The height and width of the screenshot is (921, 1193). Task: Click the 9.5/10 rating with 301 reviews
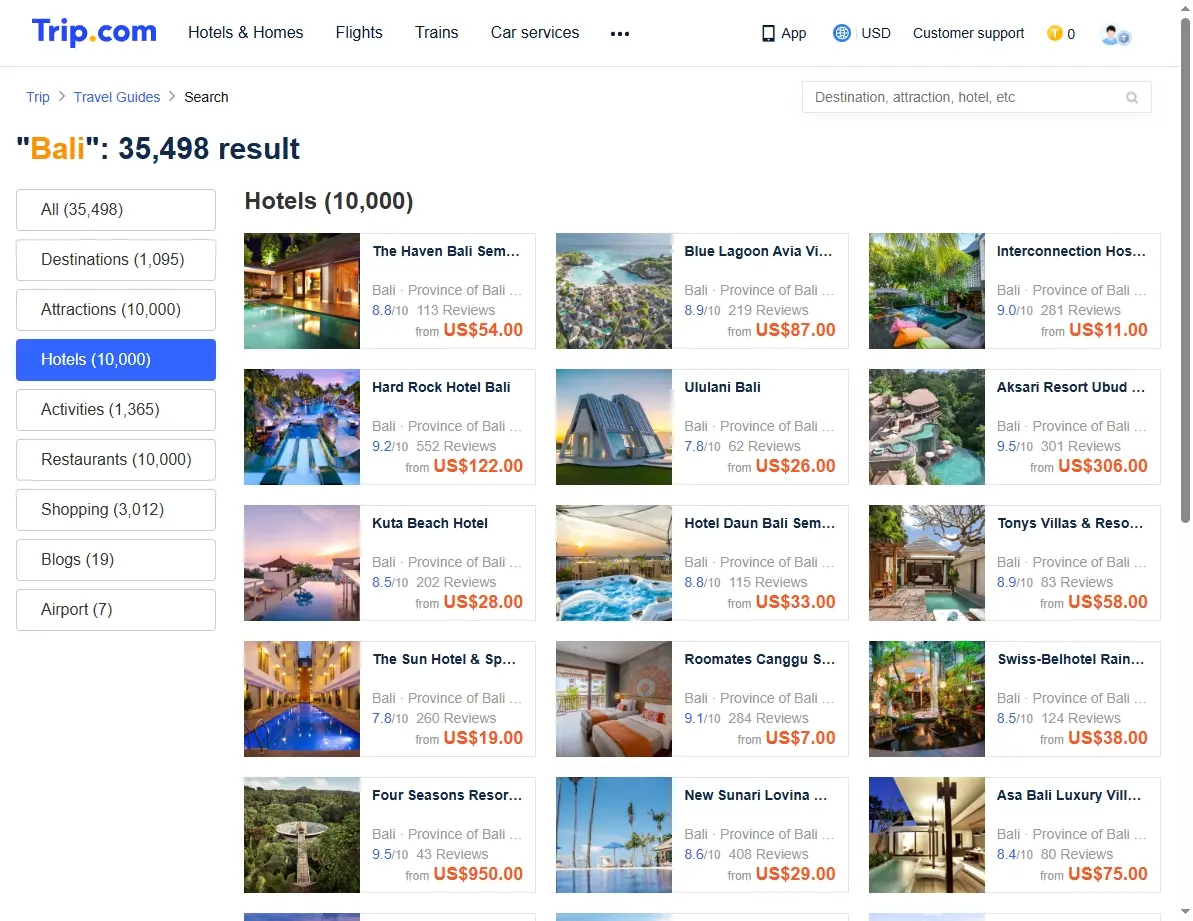pyautogui.click(x=1015, y=446)
